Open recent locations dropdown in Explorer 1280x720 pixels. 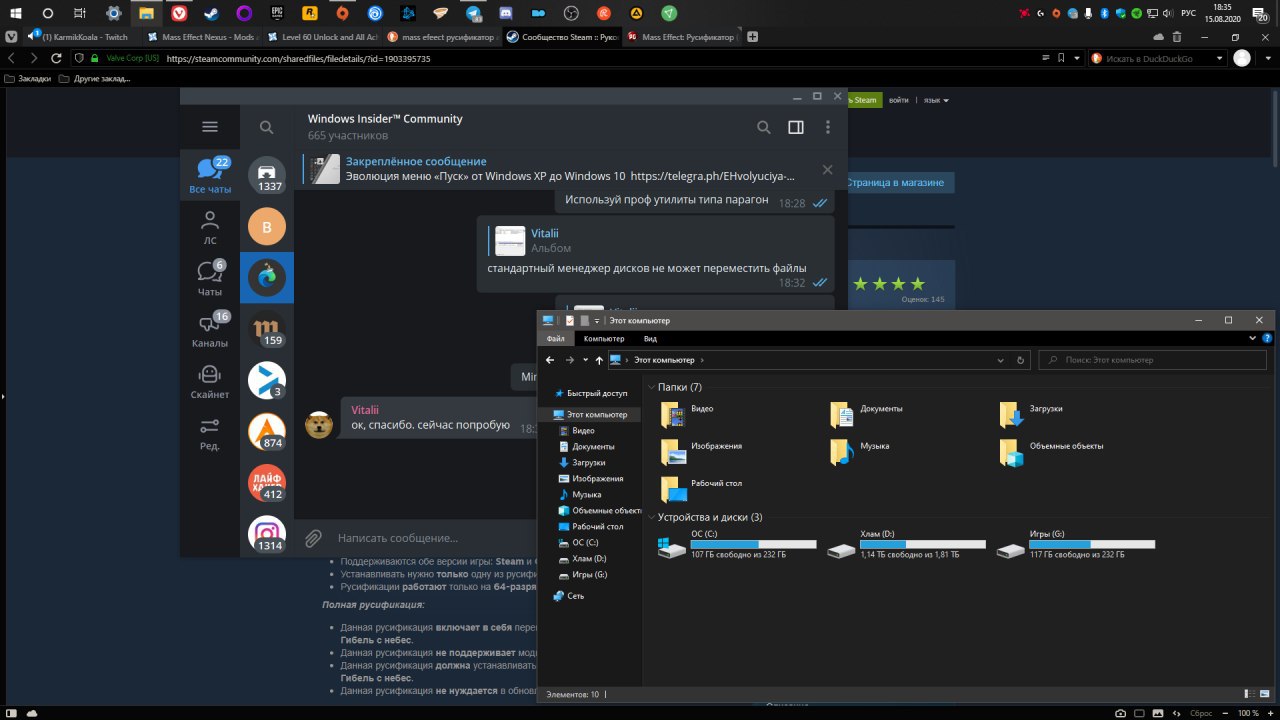[585, 360]
